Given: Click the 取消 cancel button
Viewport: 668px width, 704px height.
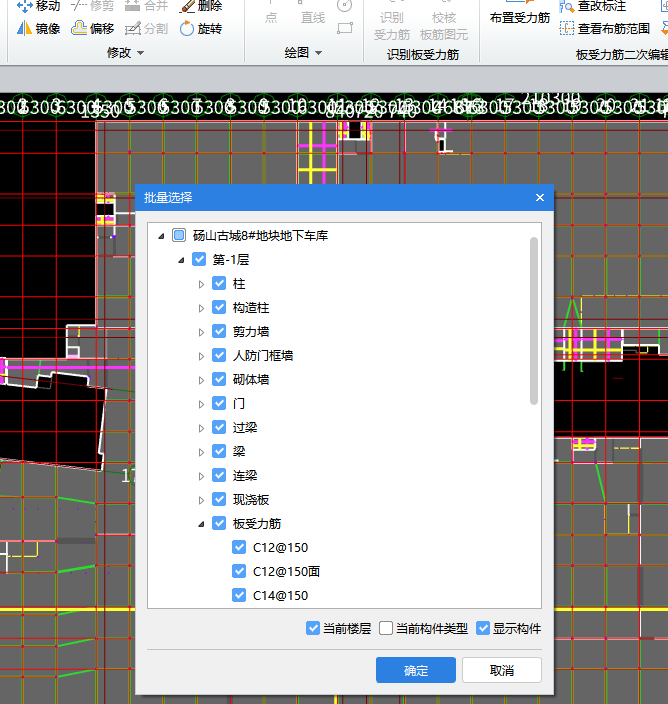Looking at the screenshot, I should 502,670.
